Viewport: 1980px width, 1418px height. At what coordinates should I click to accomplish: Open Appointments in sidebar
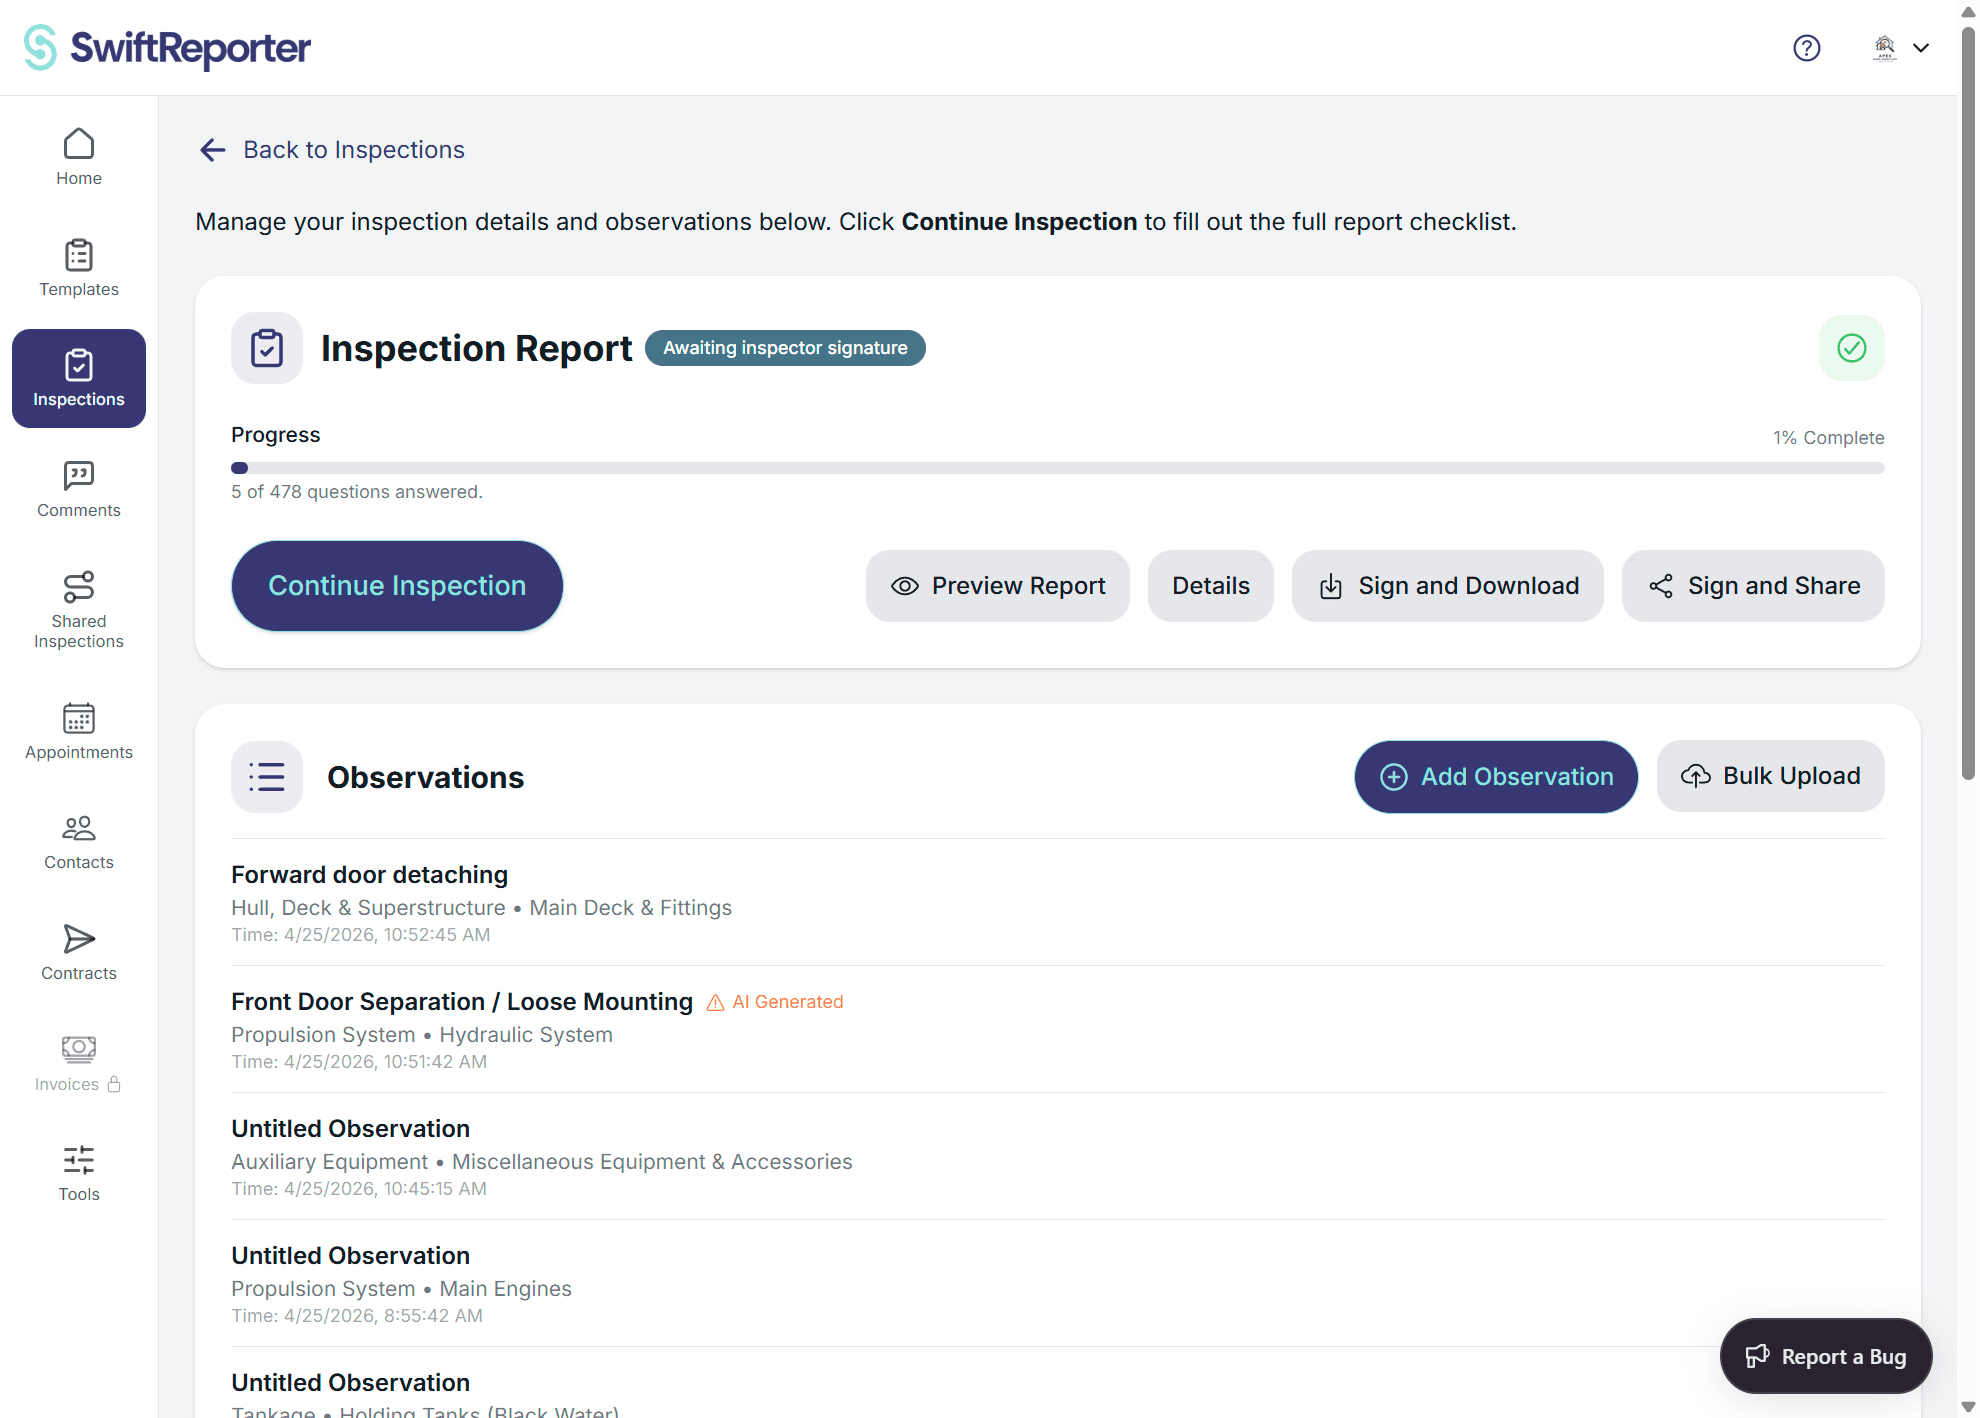click(79, 731)
